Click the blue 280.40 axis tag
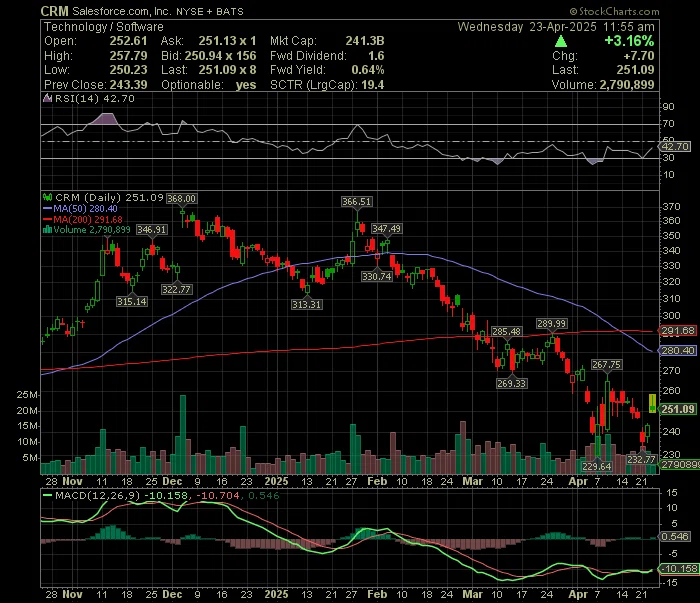Screen dimensions: 700x603 pyautogui.click(x=678, y=351)
